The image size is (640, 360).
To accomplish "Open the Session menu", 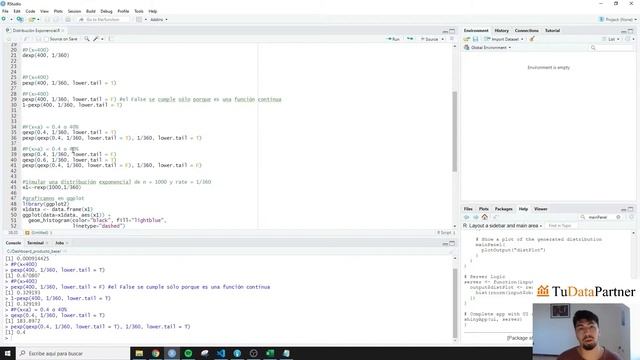I will [x=74, y=11].
